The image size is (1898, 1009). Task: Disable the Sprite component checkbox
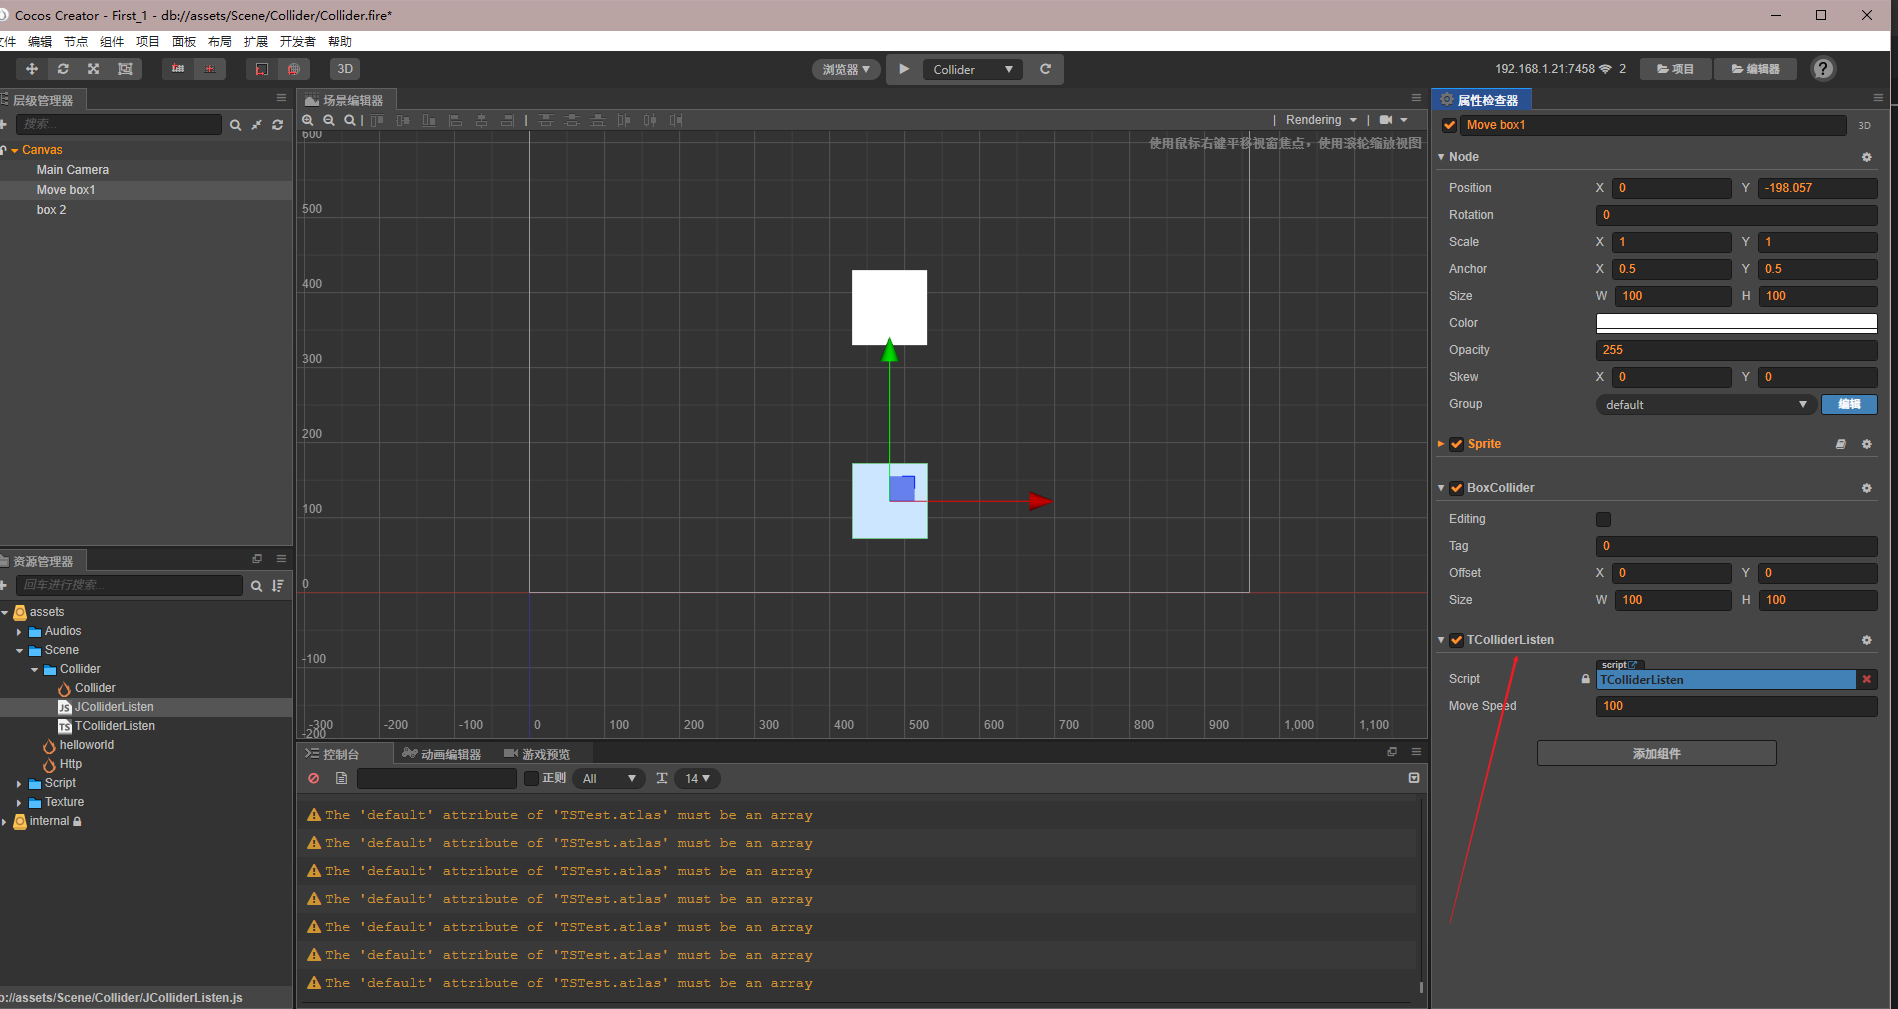pos(1457,443)
